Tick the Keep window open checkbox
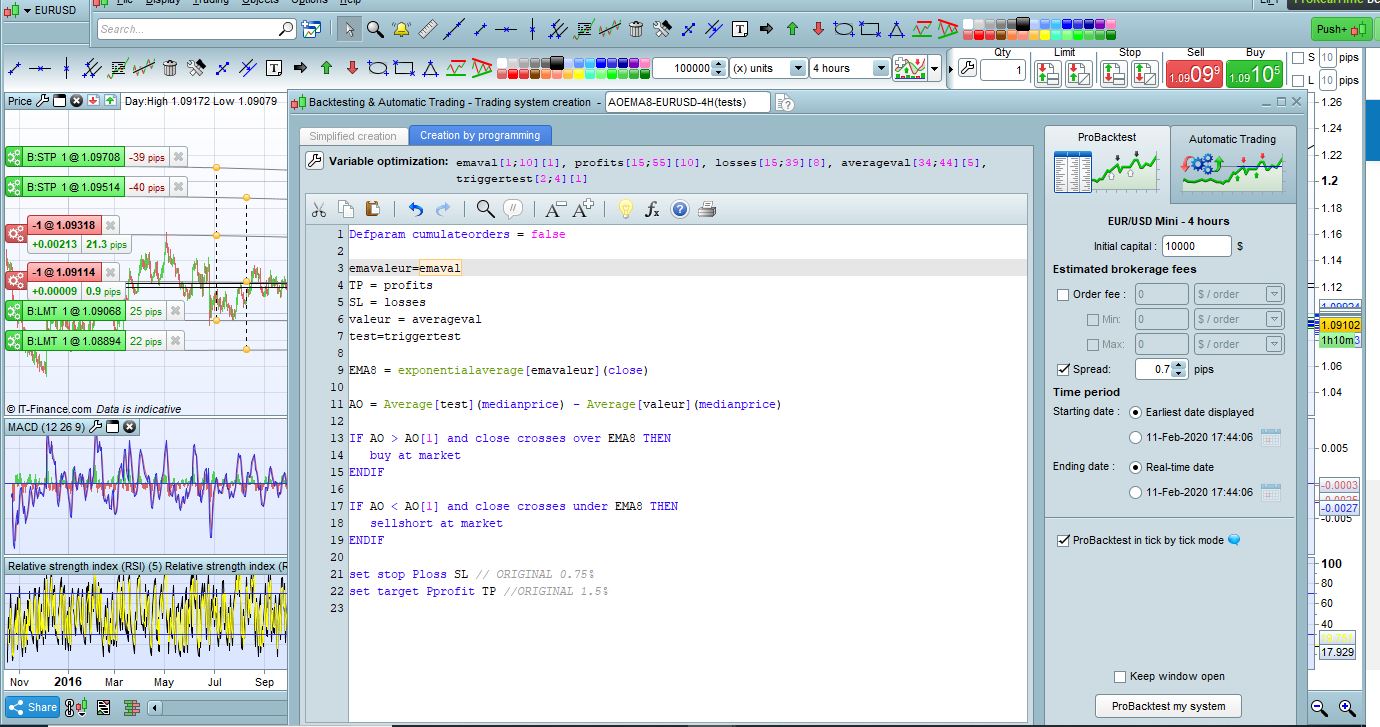The height and width of the screenshot is (727, 1380). pos(1121,677)
